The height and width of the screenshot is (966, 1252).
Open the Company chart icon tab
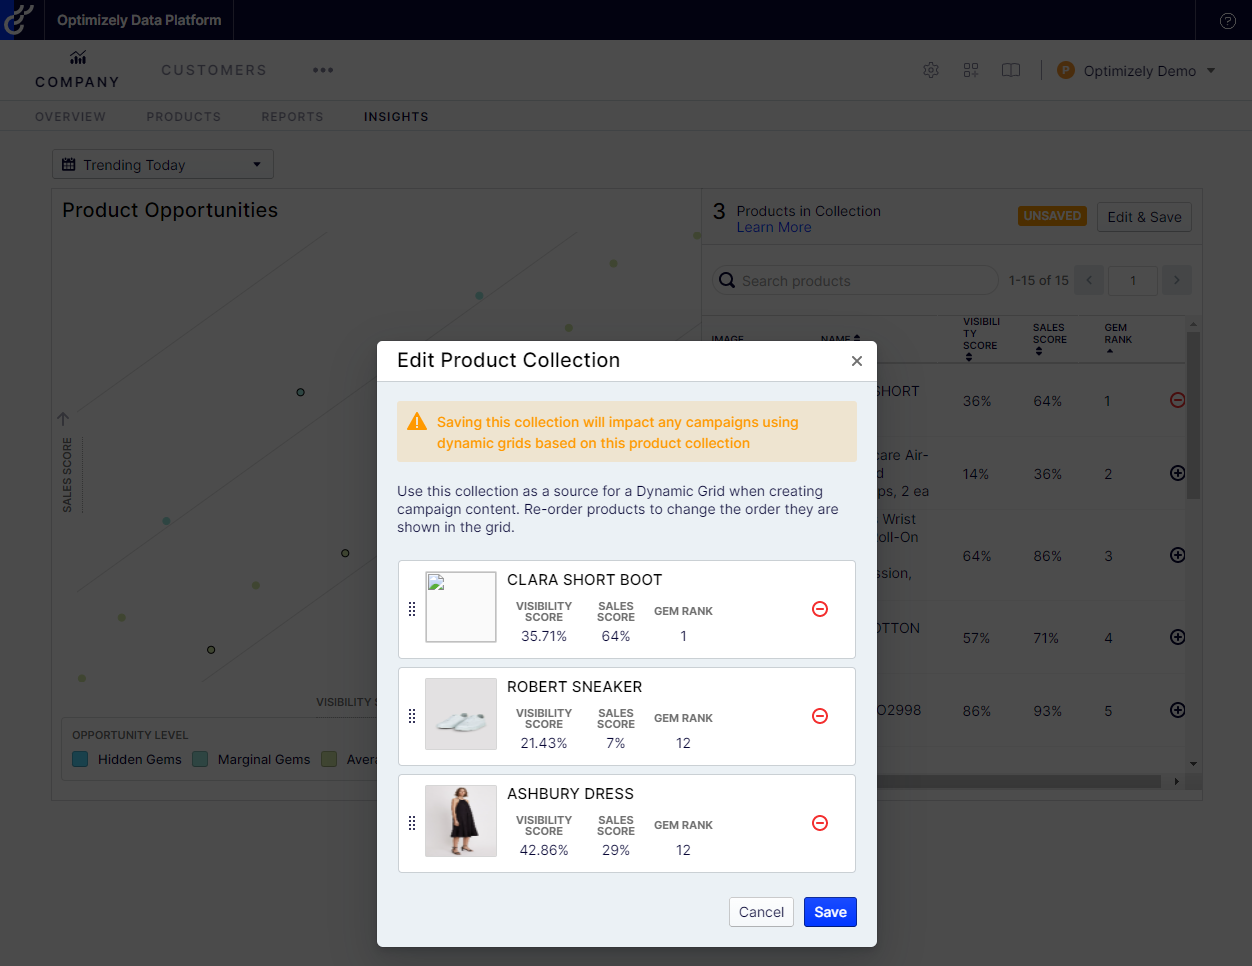tap(77, 58)
